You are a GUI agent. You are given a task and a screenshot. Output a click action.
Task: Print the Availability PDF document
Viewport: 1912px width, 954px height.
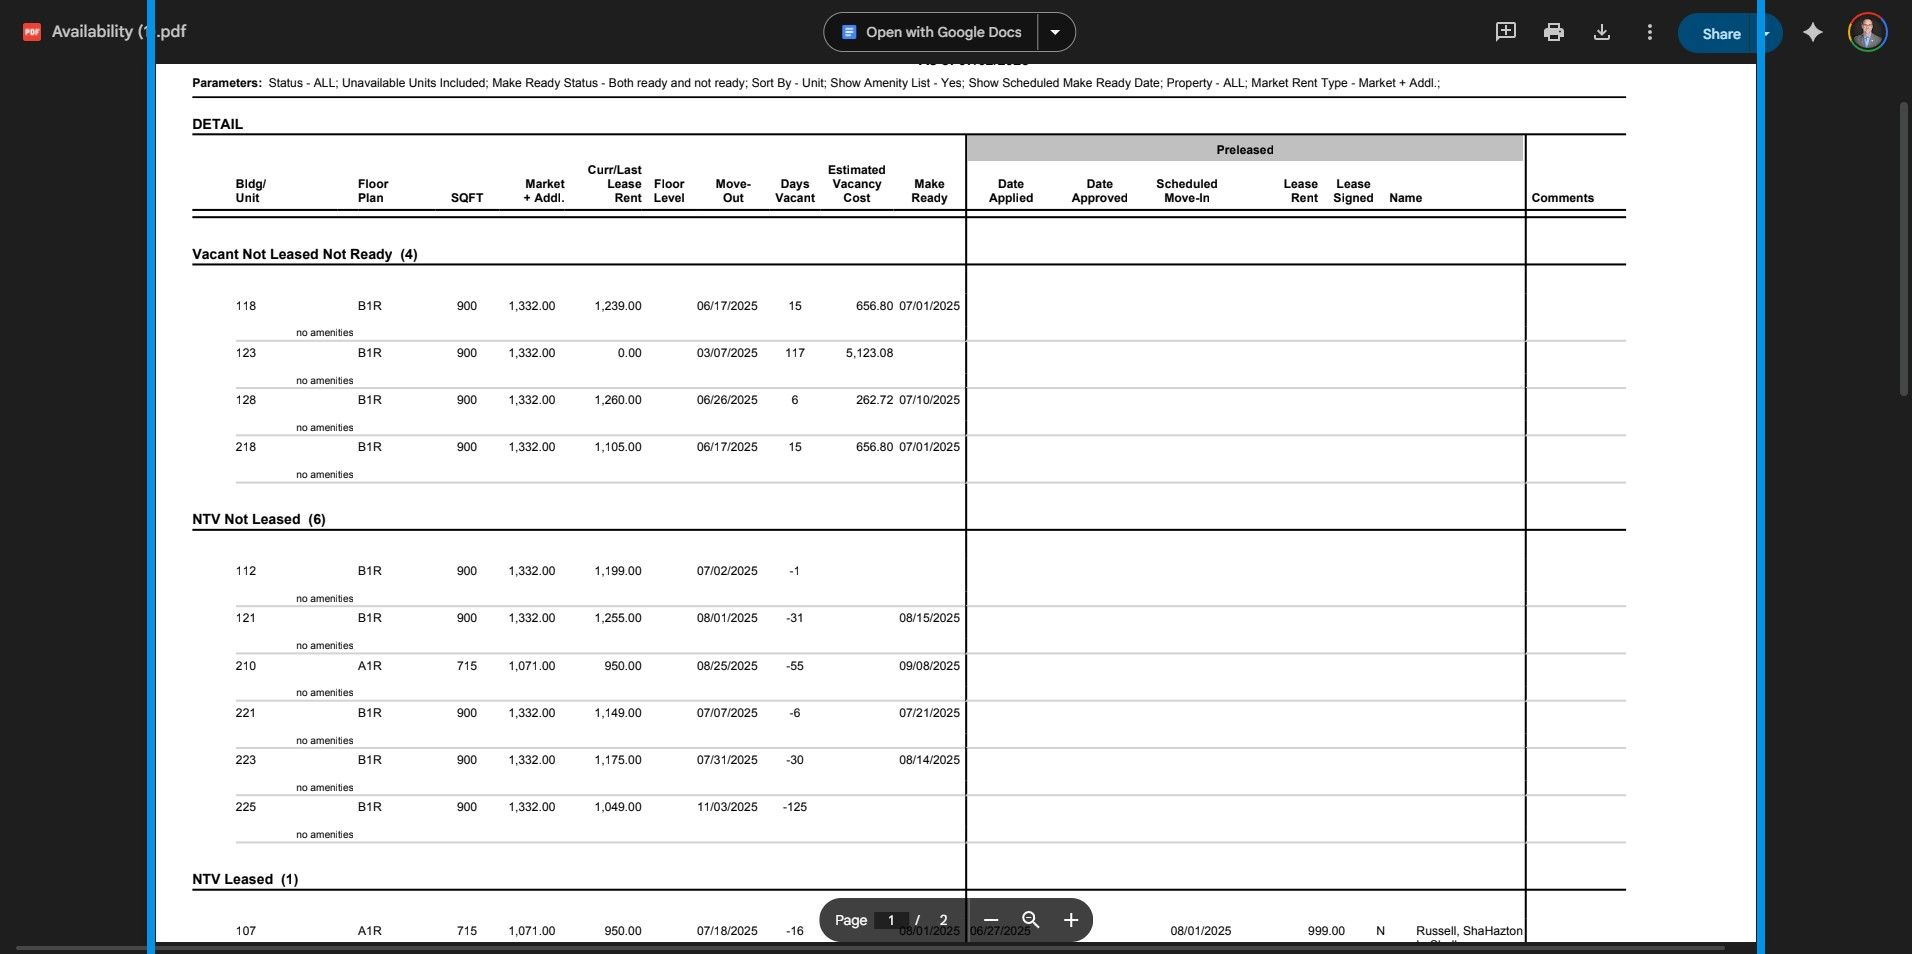(x=1553, y=32)
